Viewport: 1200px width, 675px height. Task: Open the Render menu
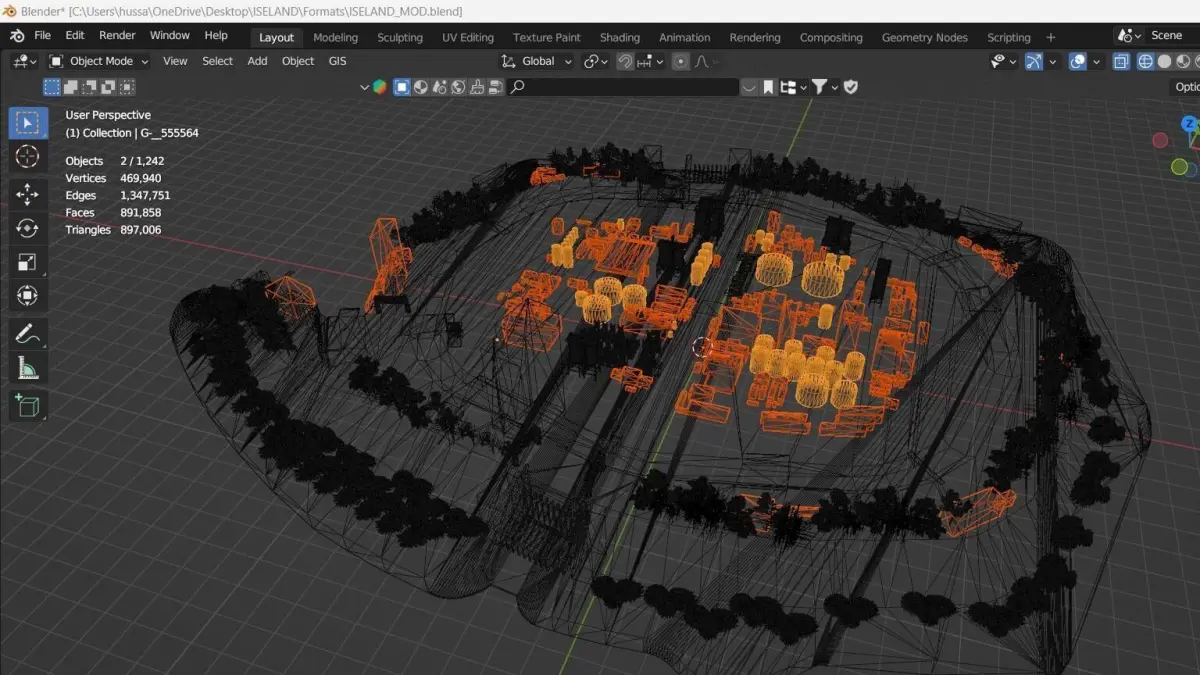pos(117,35)
